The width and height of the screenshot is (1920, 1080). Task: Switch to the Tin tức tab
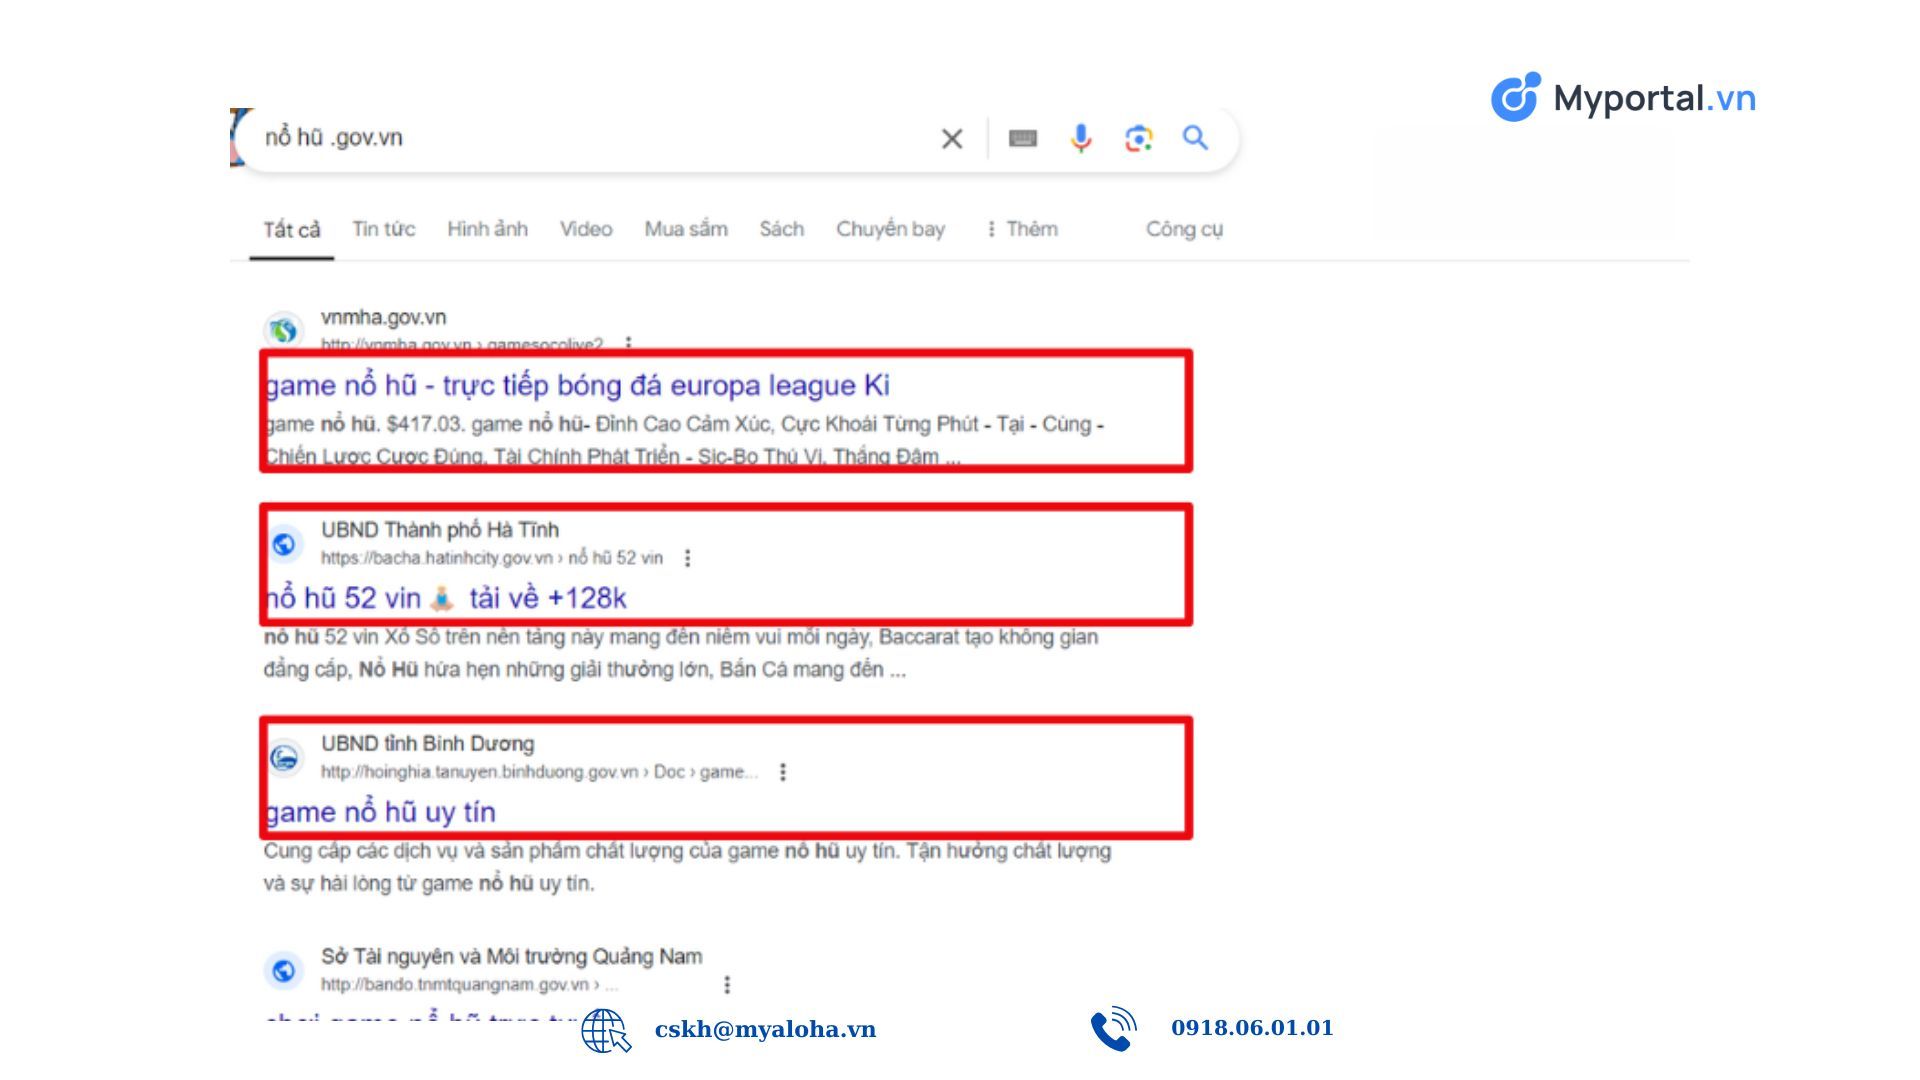pyautogui.click(x=383, y=229)
